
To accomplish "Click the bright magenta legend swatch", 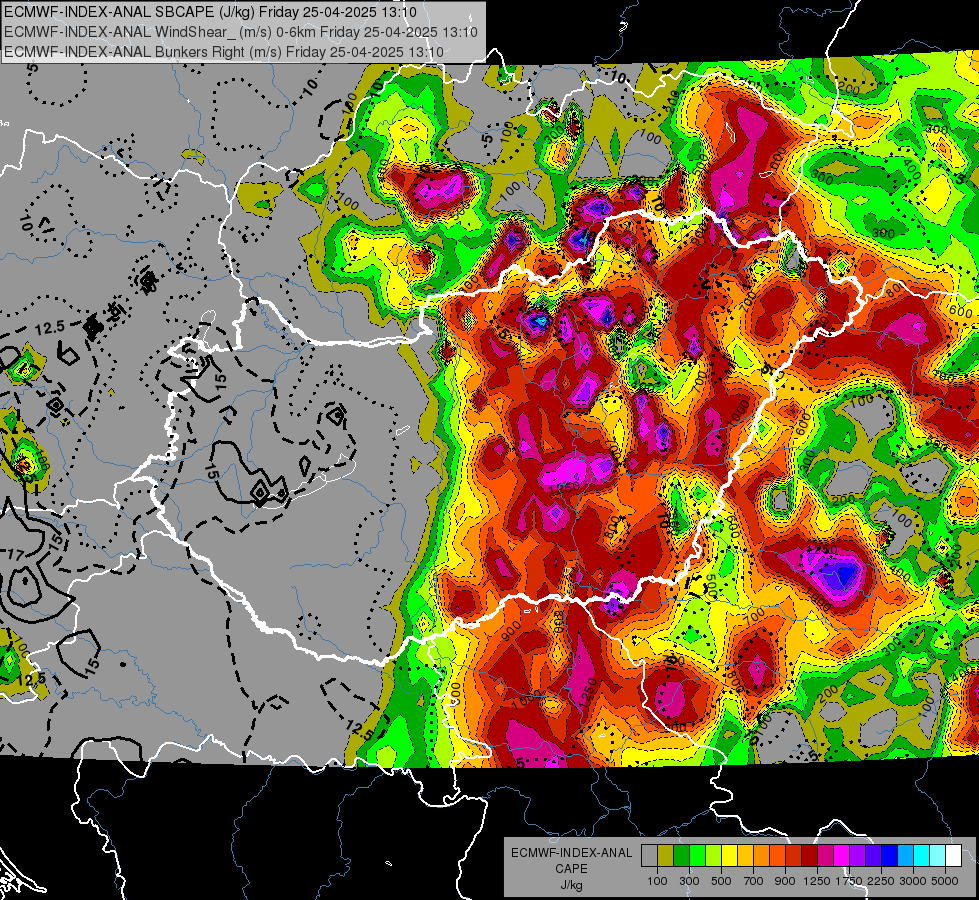I will coord(842,855).
